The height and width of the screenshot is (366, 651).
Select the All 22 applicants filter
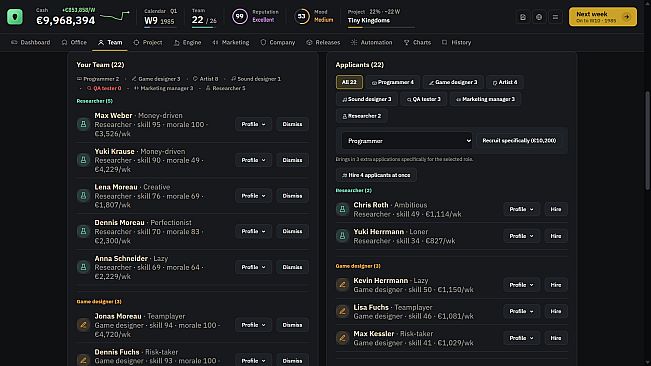(349, 82)
